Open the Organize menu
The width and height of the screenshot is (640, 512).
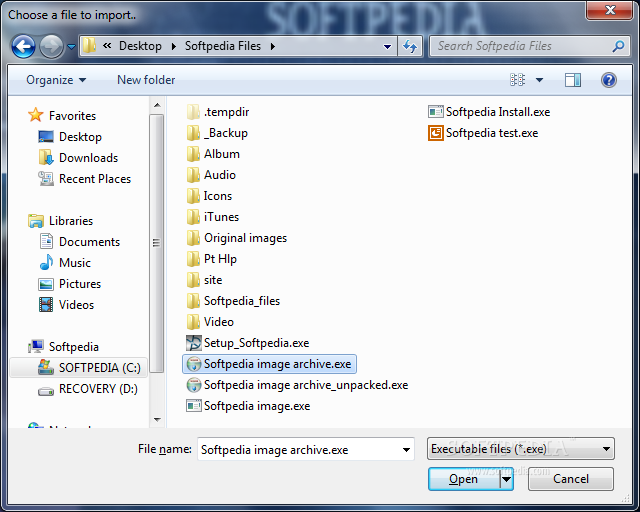coord(56,80)
